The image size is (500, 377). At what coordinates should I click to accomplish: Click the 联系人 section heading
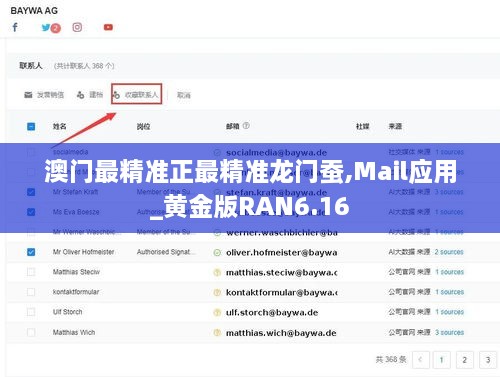tap(31, 66)
